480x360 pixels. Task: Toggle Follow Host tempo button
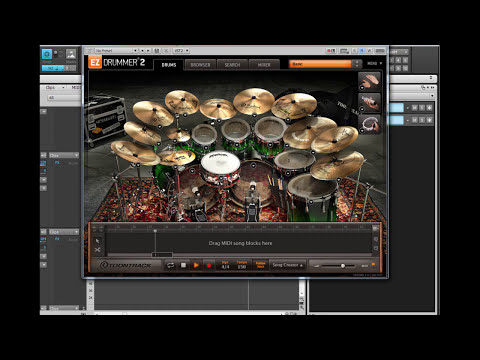click(x=260, y=265)
